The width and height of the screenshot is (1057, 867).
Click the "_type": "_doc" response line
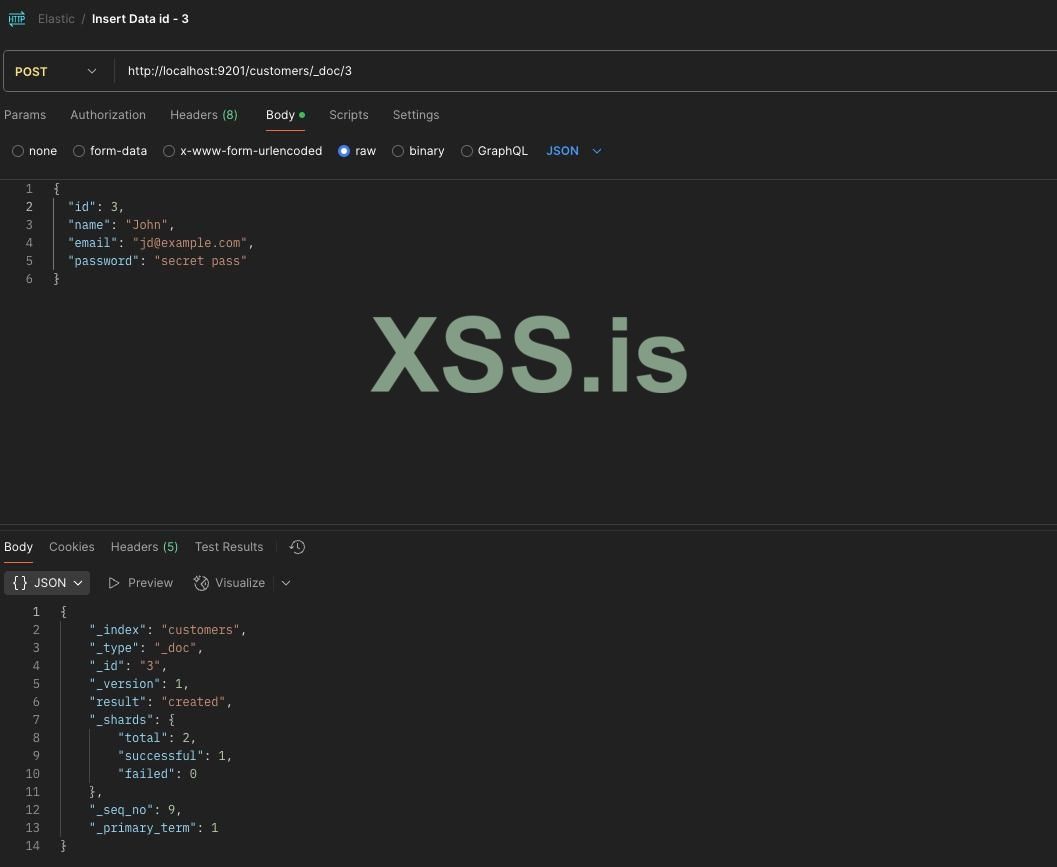tap(146, 648)
